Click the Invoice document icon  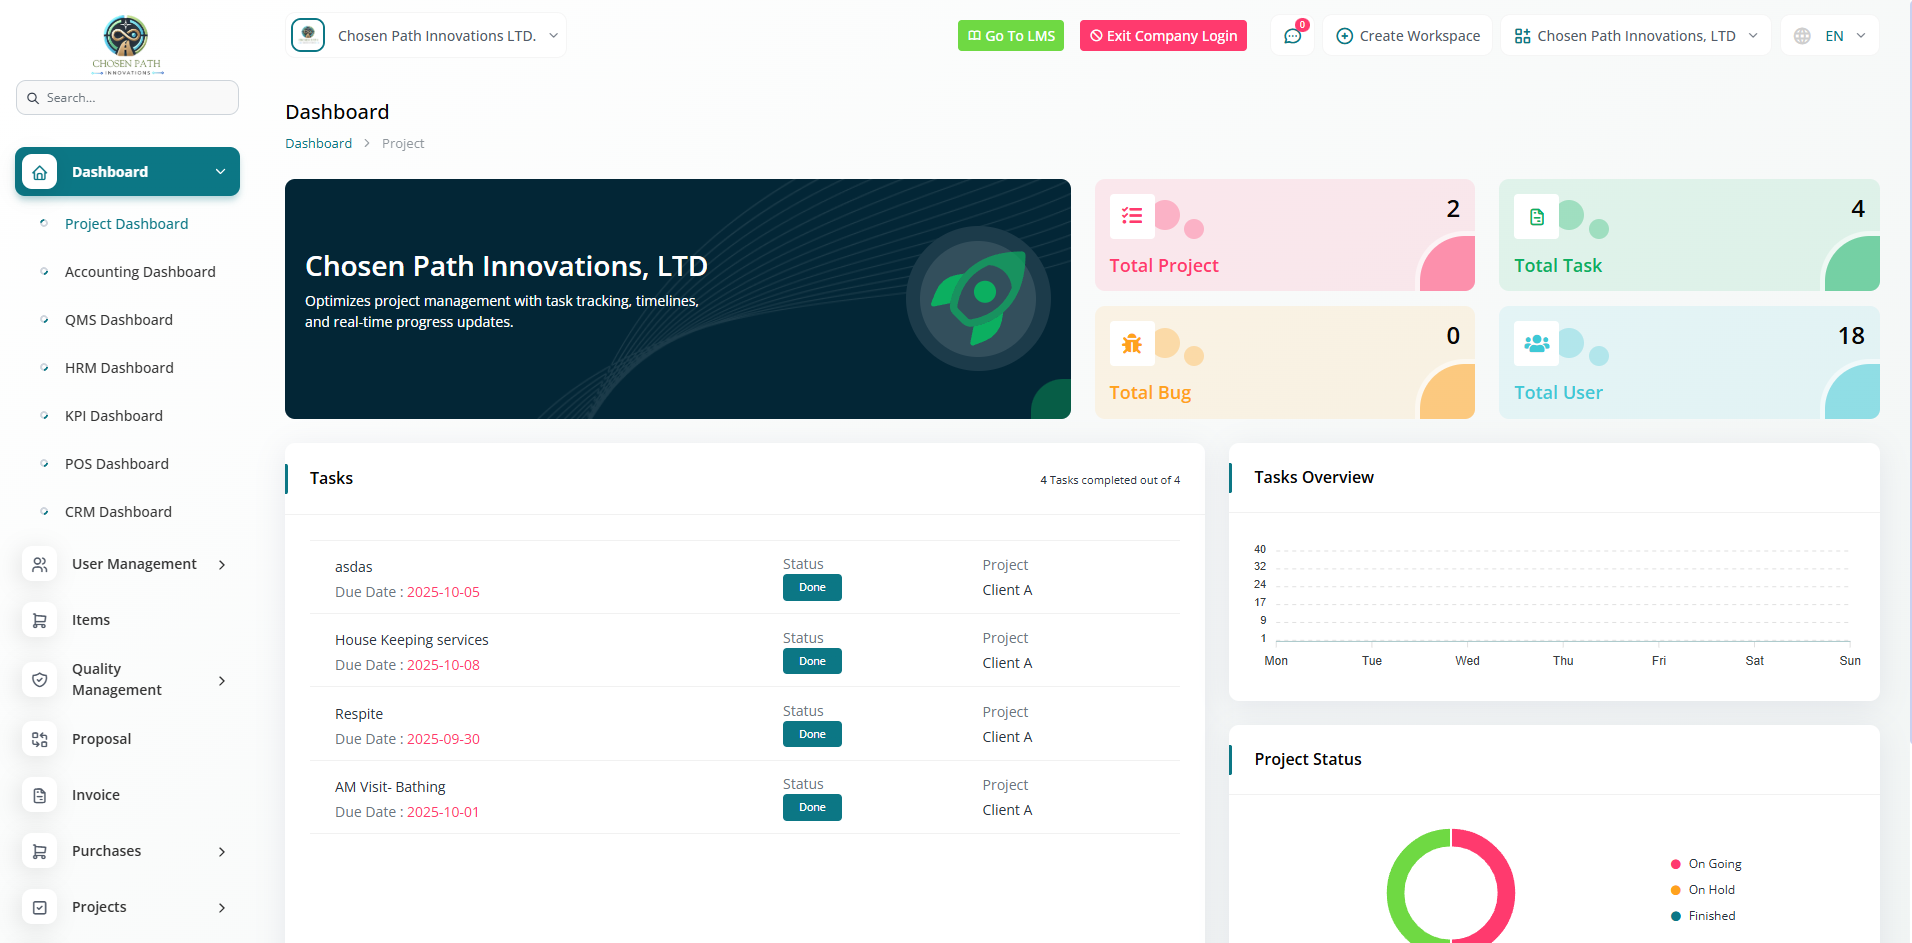[39, 795]
